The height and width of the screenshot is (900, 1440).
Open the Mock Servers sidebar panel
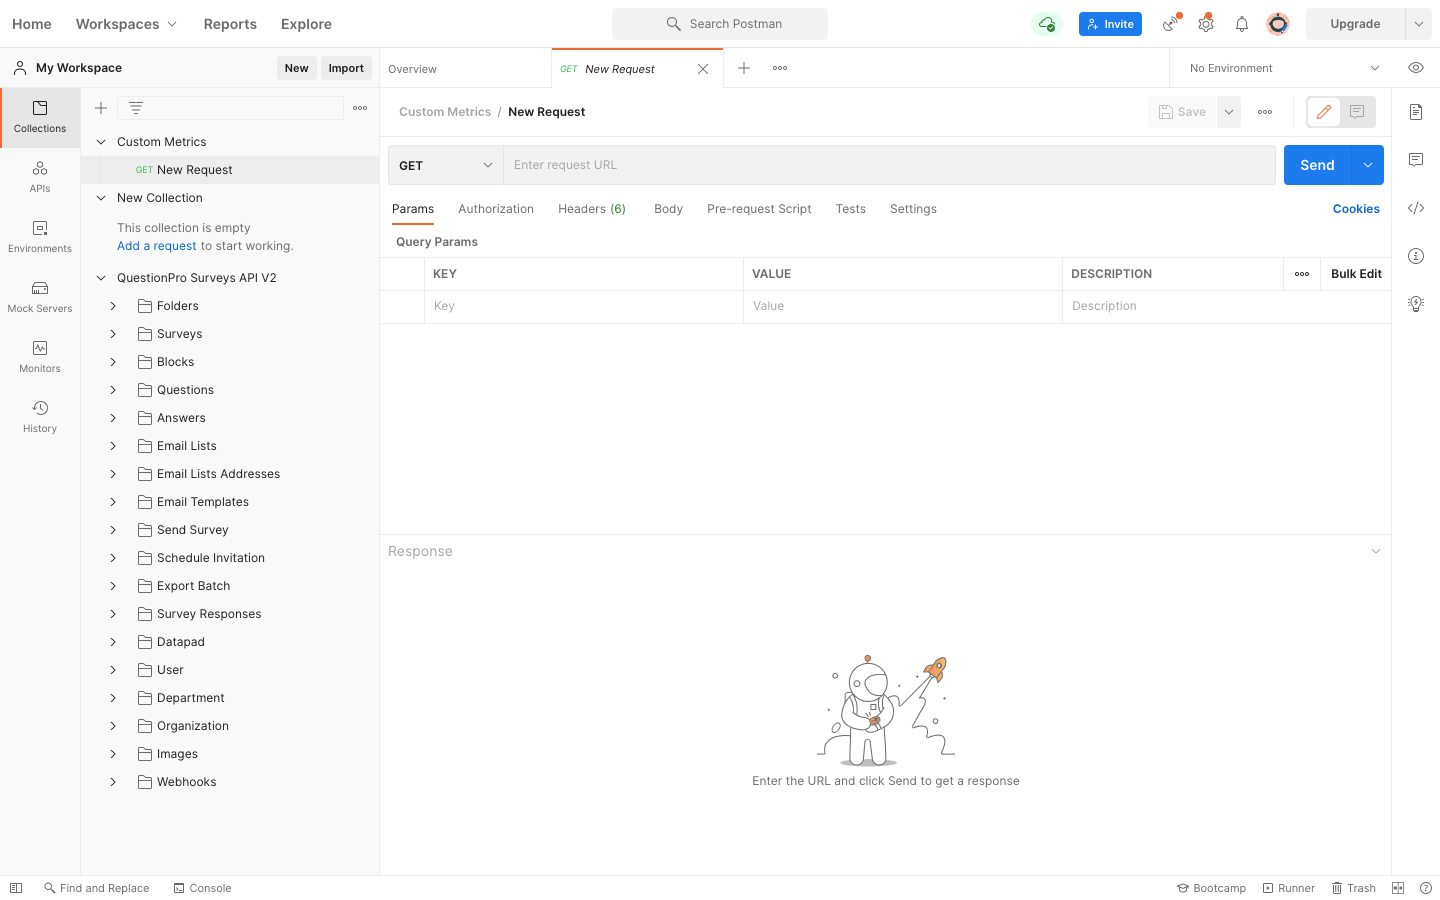pyautogui.click(x=39, y=297)
